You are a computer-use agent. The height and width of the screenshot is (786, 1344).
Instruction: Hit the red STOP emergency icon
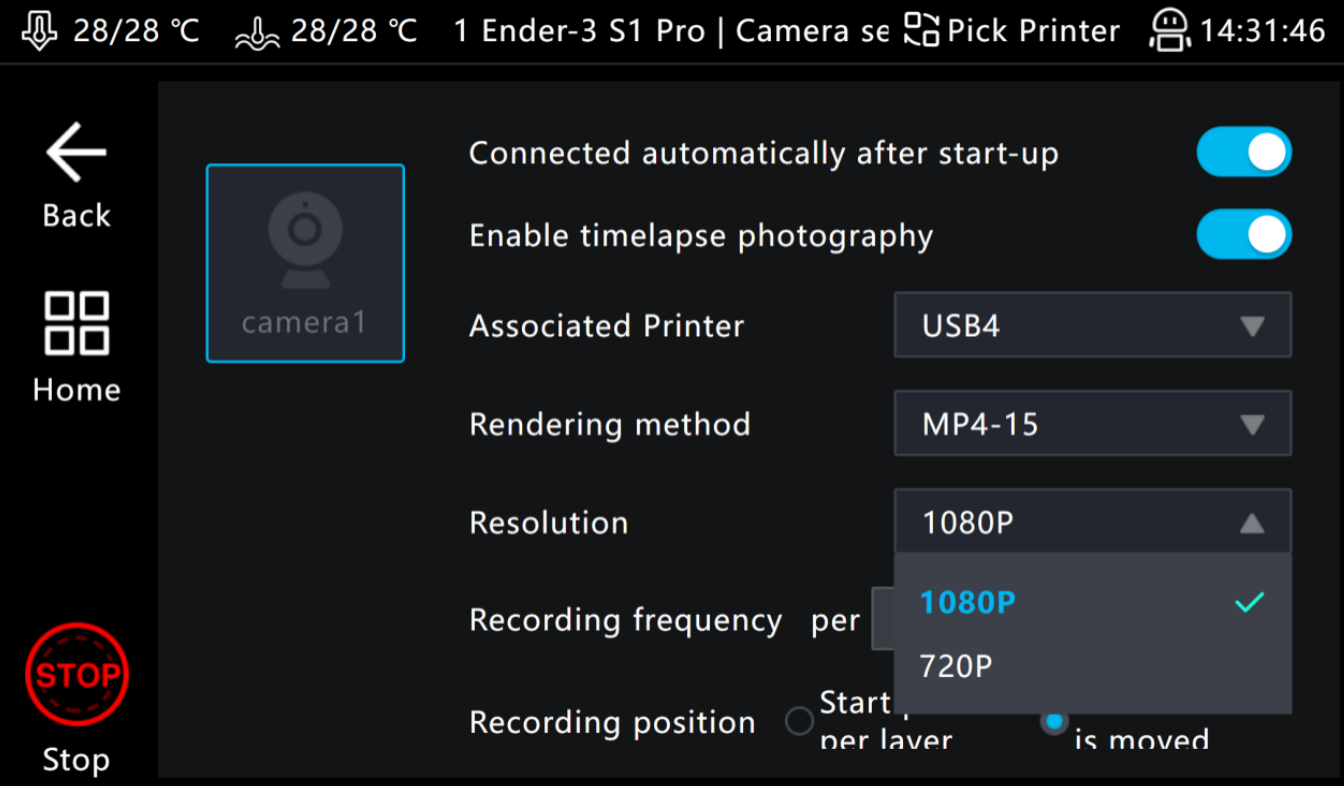point(77,674)
